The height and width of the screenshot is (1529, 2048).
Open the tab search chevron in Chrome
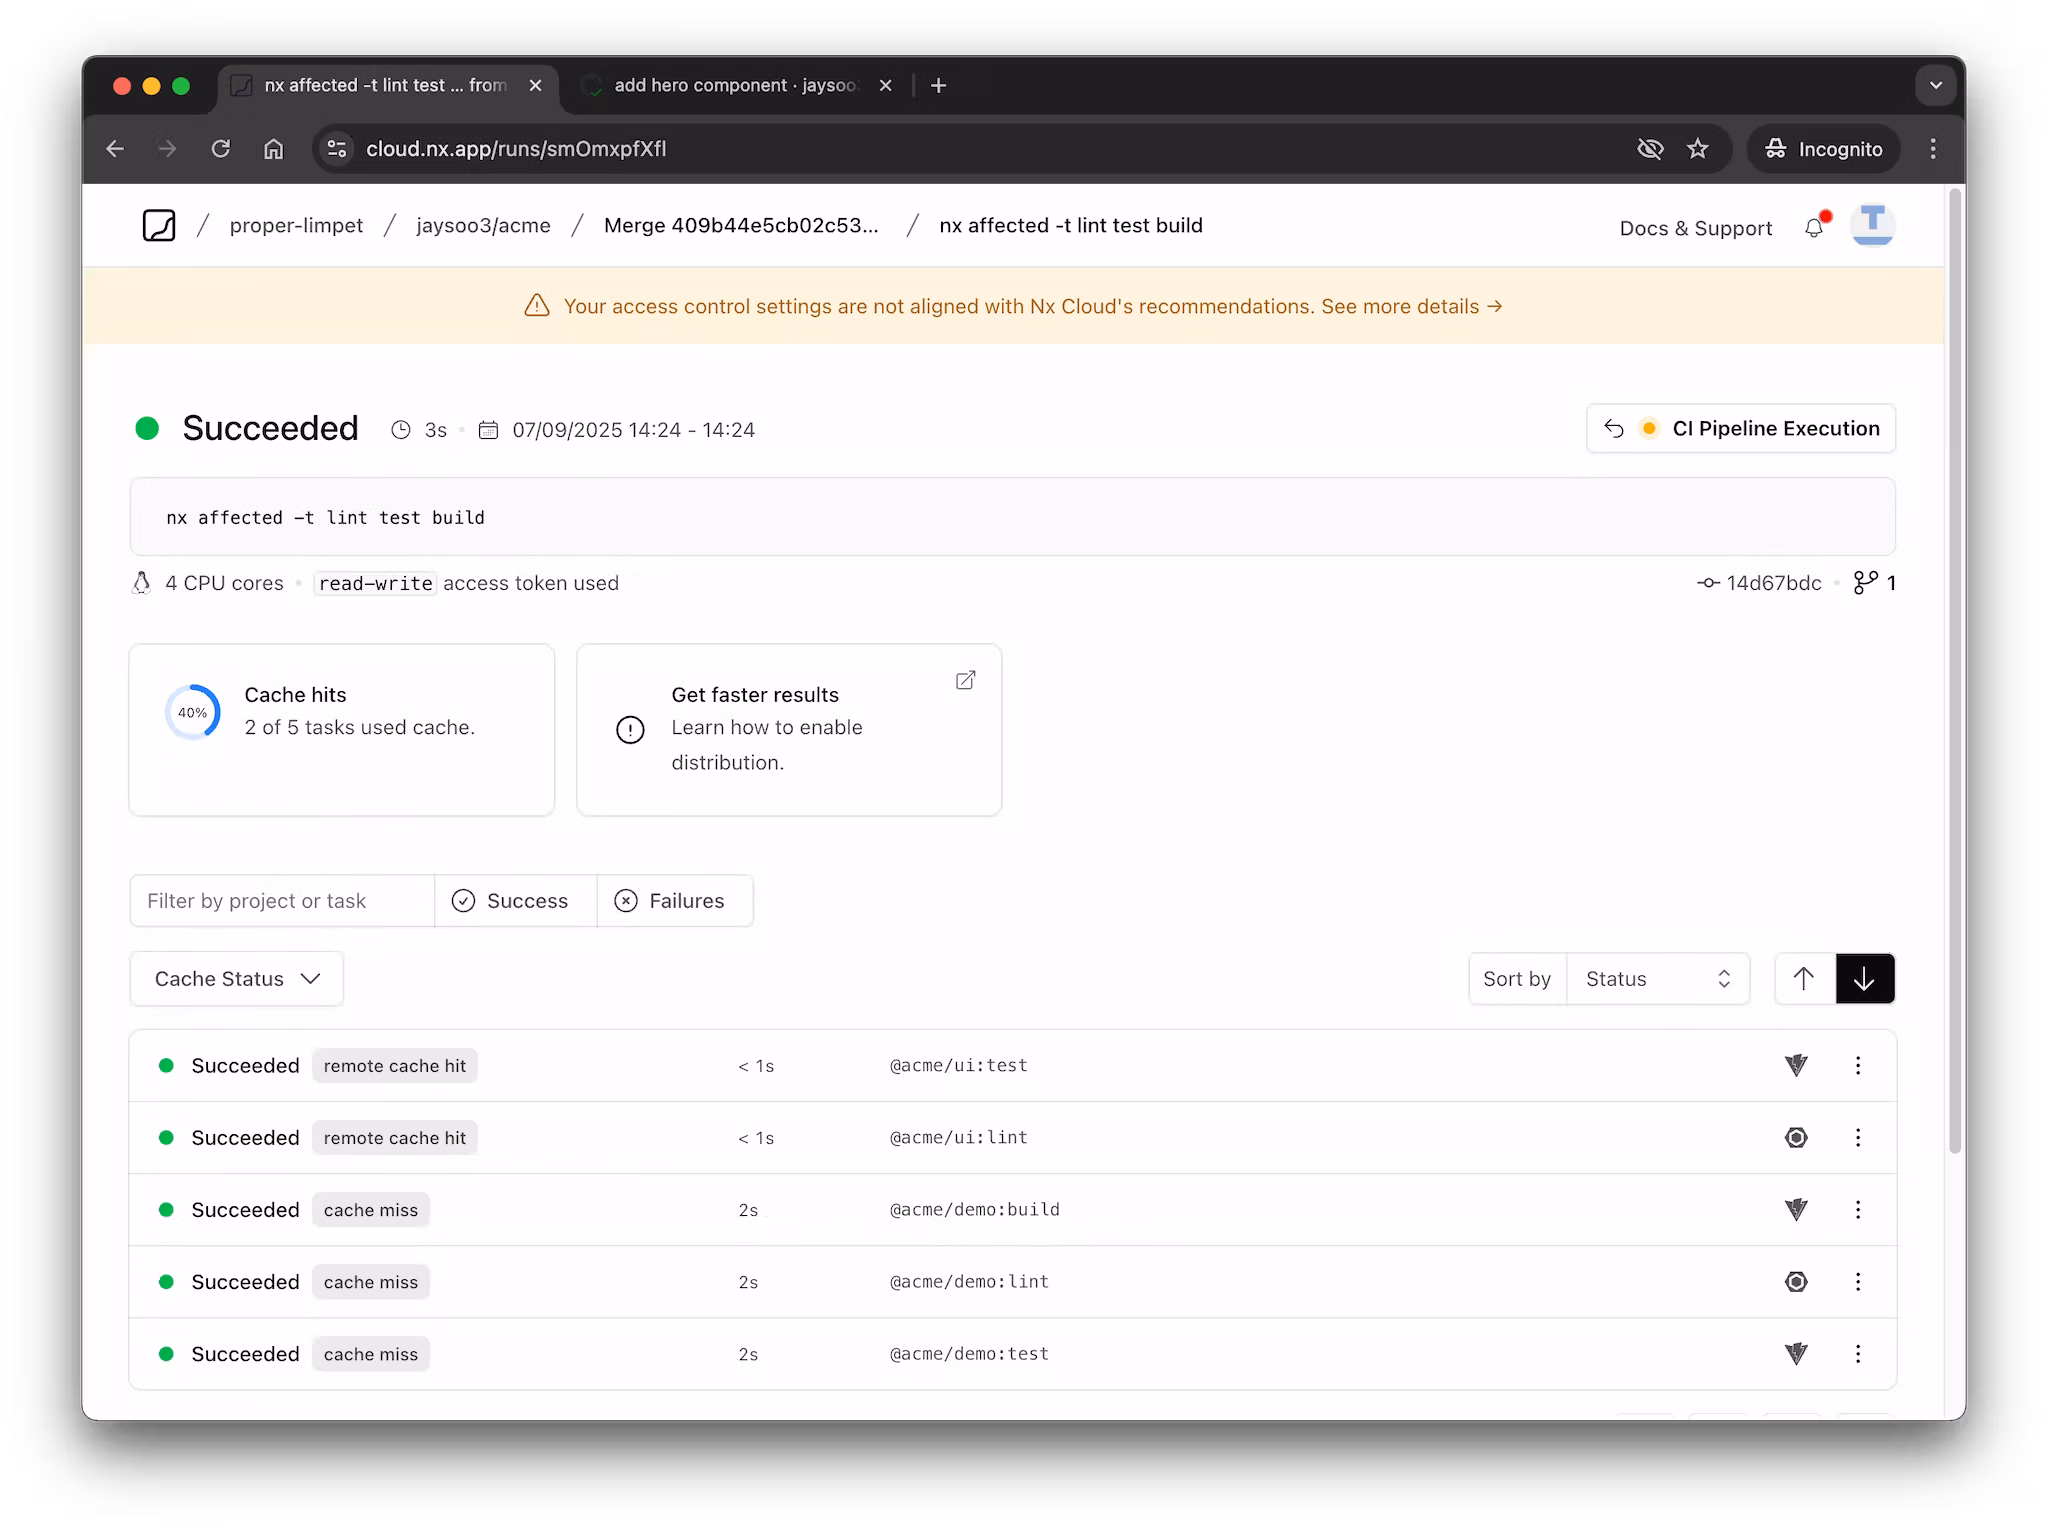tap(1936, 86)
